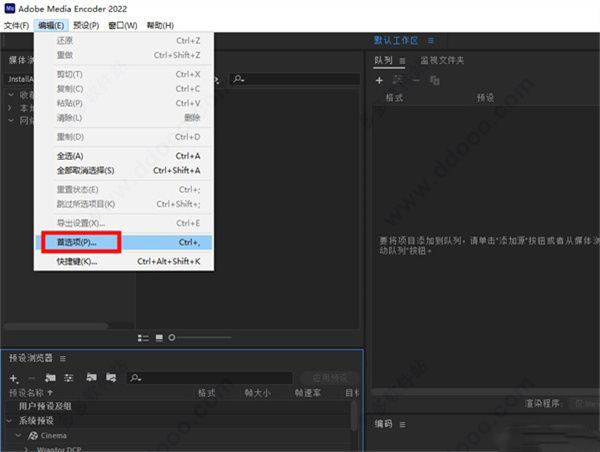Click the 粘贴(P) menu entry

124,103
